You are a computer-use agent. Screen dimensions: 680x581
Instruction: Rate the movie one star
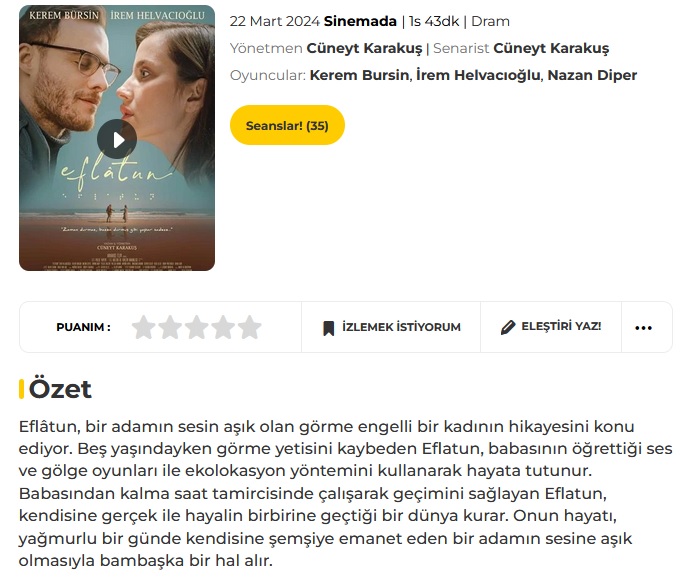[x=144, y=327]
